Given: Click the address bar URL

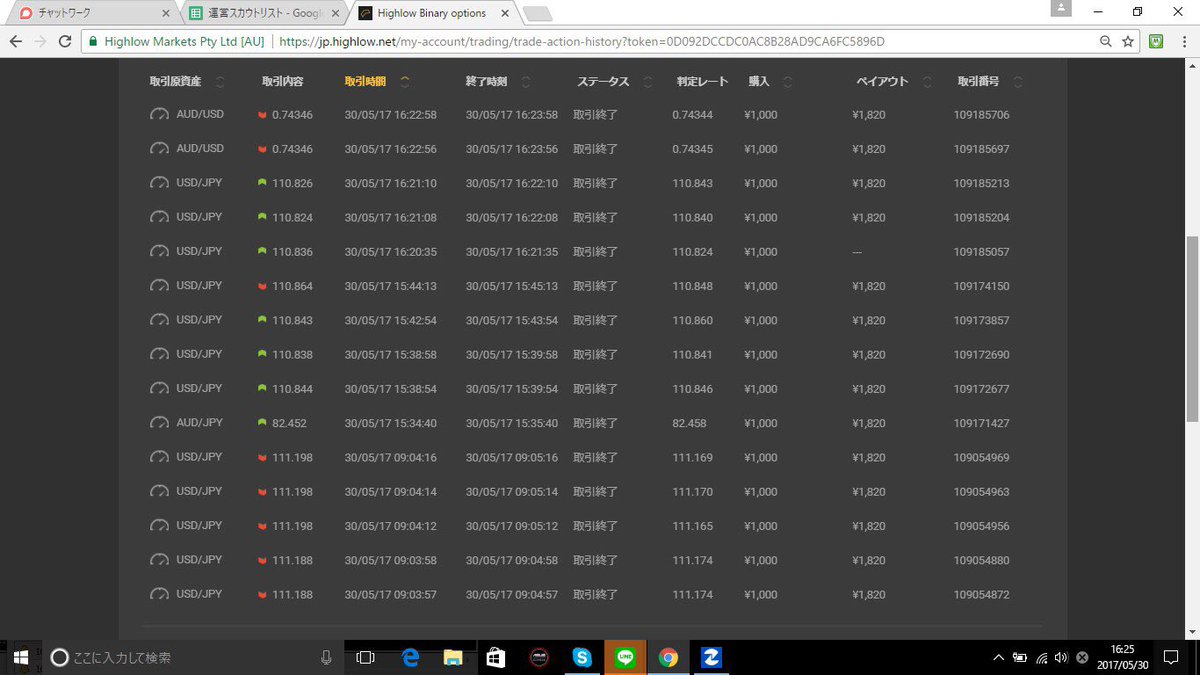Looking at the screenshot, I should pyautogui.click(x=582, y=42).
